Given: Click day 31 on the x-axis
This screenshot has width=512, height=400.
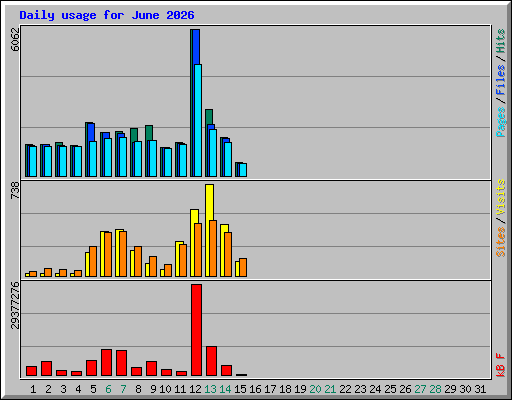Looking at the screenshot, I should click(480, 389).
